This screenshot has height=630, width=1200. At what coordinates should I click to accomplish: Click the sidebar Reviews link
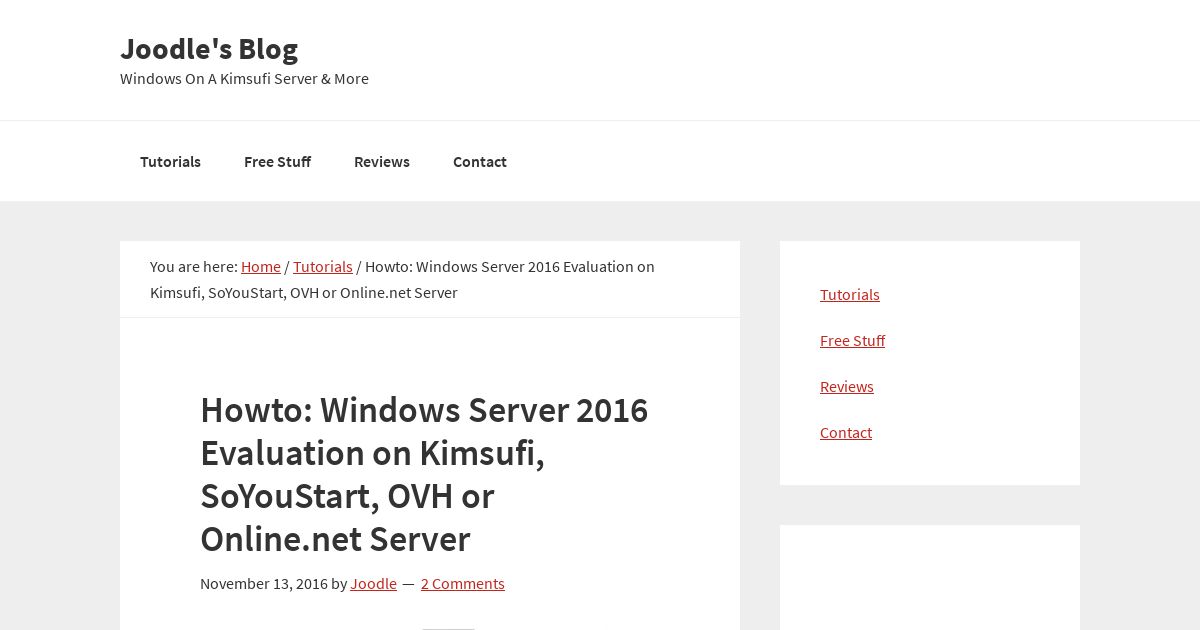(847, 386)
